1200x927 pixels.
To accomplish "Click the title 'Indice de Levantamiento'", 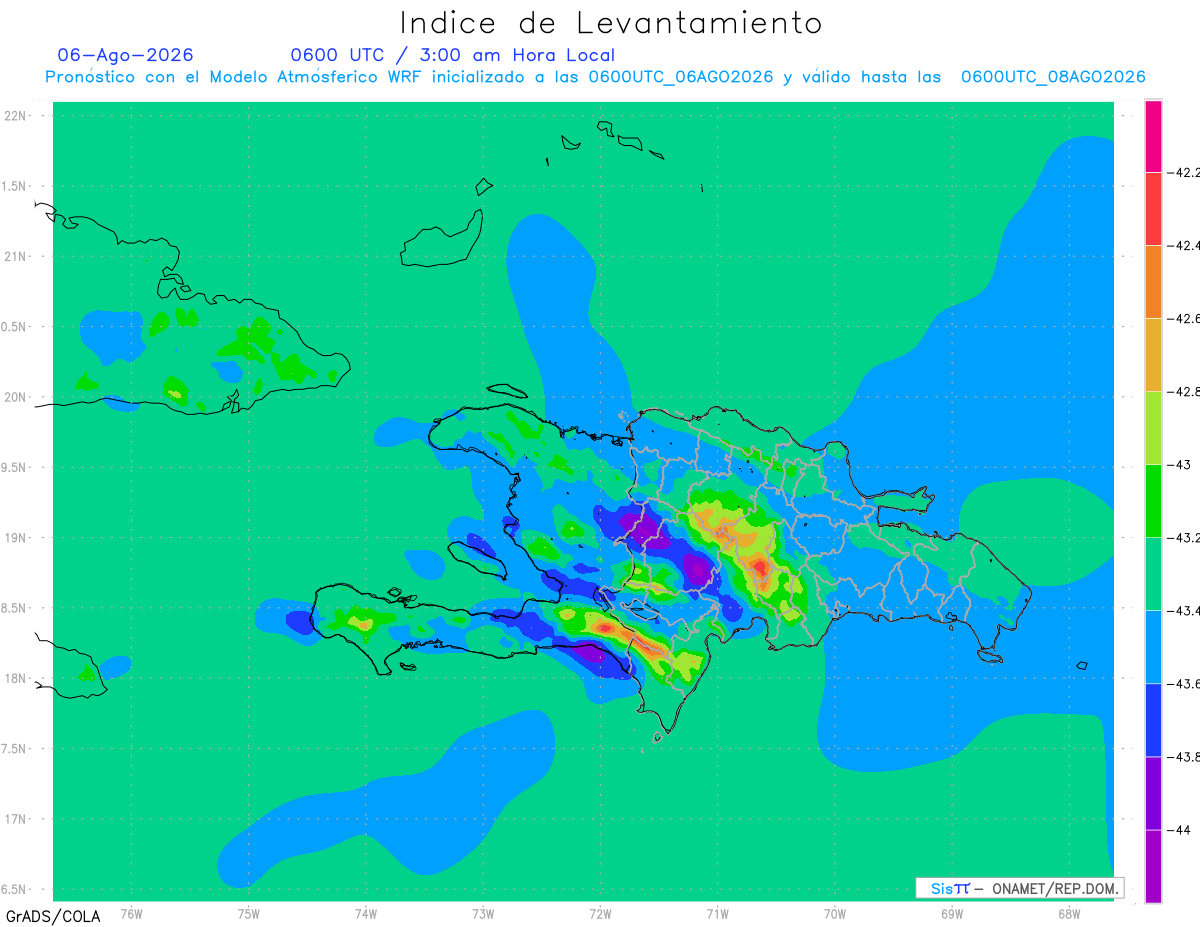I will click(x=611, y=23).
